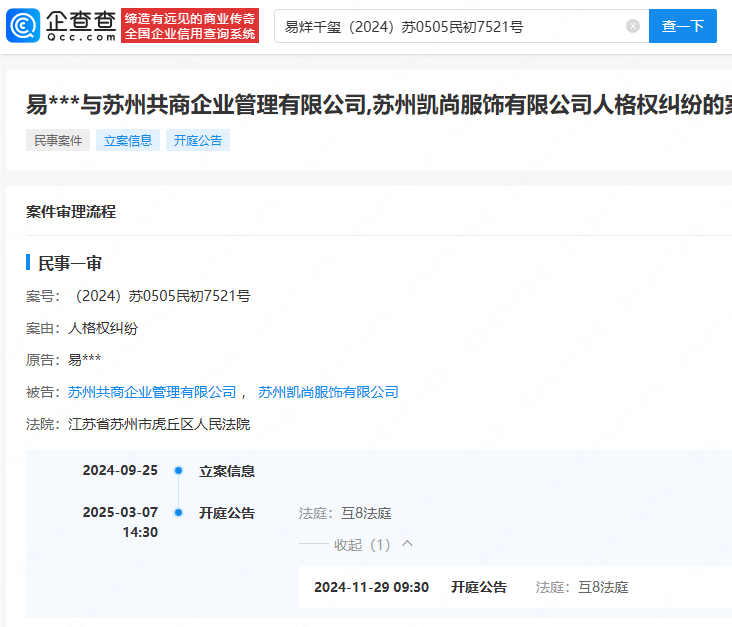Click the time 14:30 under 2025-03-07
Image resolution: width=732 pixels, height=627 pixels.
click(x=140, y=532)
